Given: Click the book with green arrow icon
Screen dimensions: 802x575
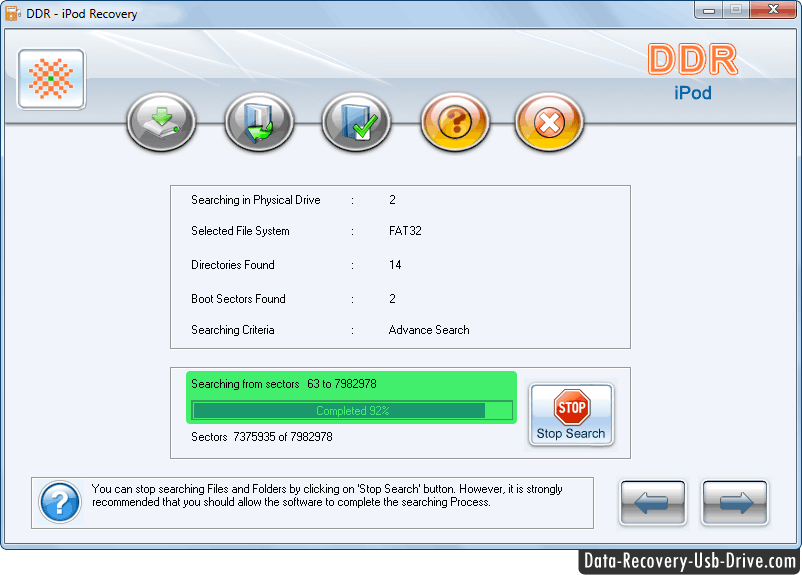Looking at the screenshot, I should 259,122.
